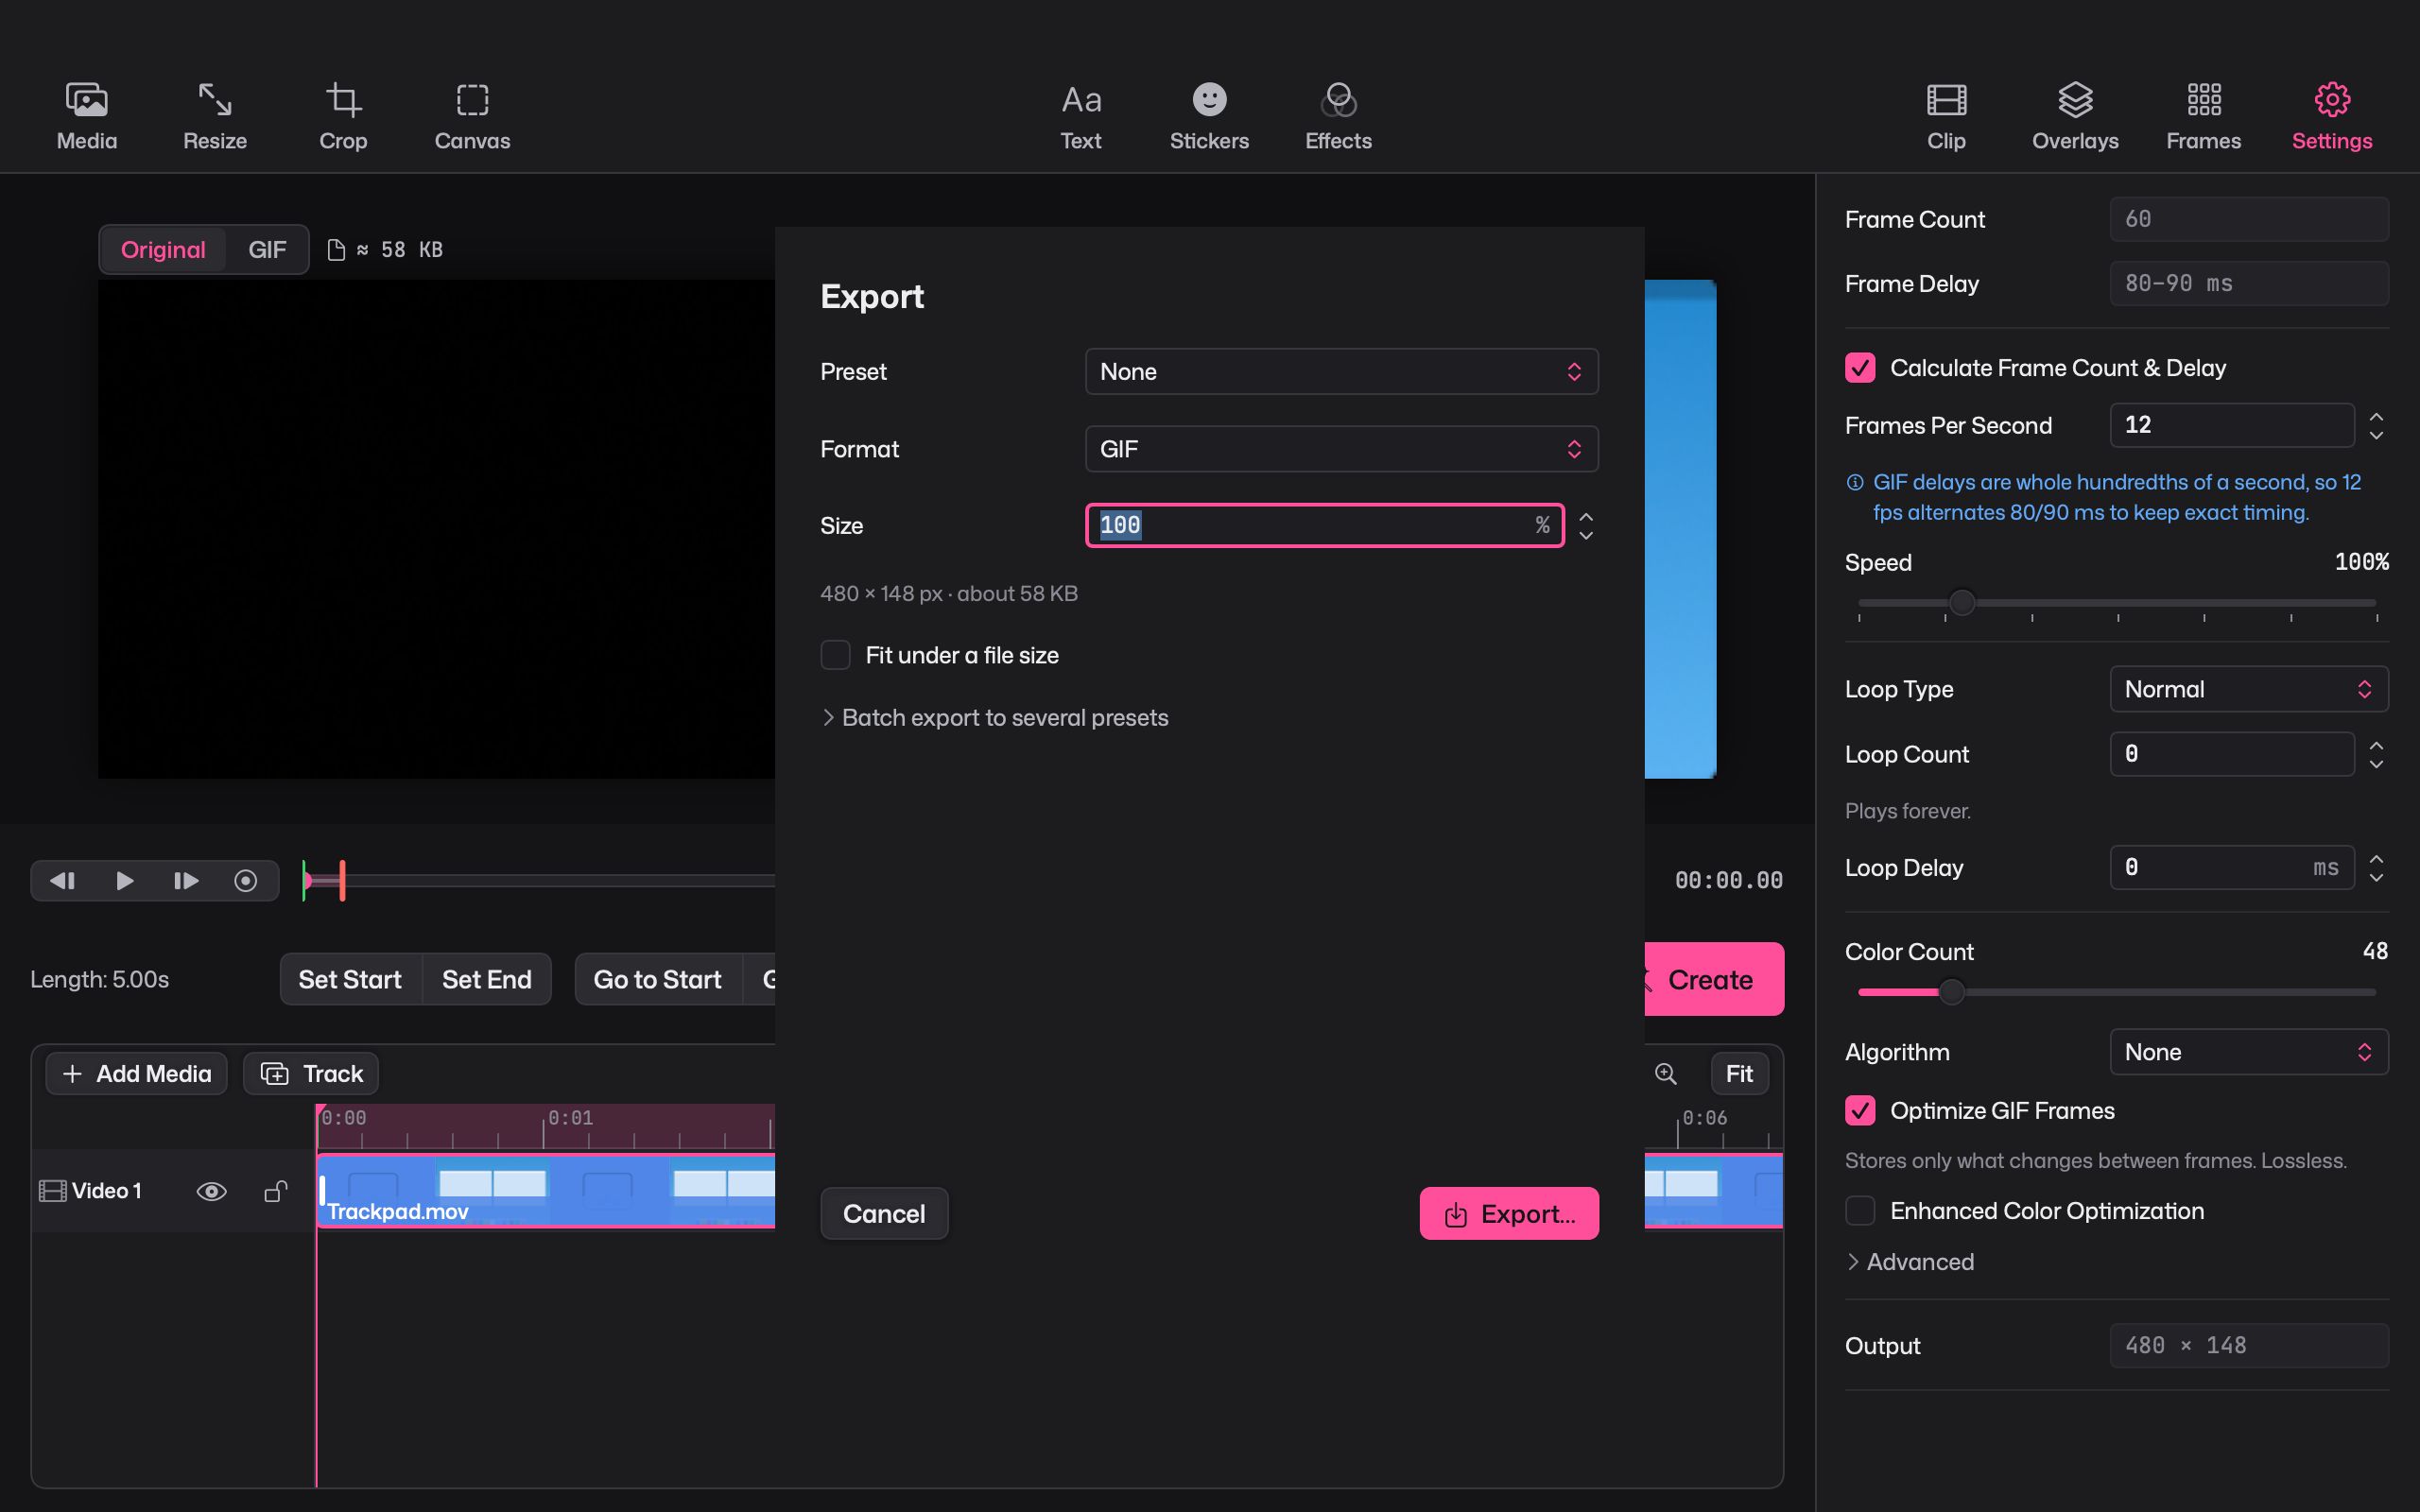Image resolution: width=2420 pixels, height=1512 pixels.
Task: Open the Format dropdown
Action: point(1341,449)
